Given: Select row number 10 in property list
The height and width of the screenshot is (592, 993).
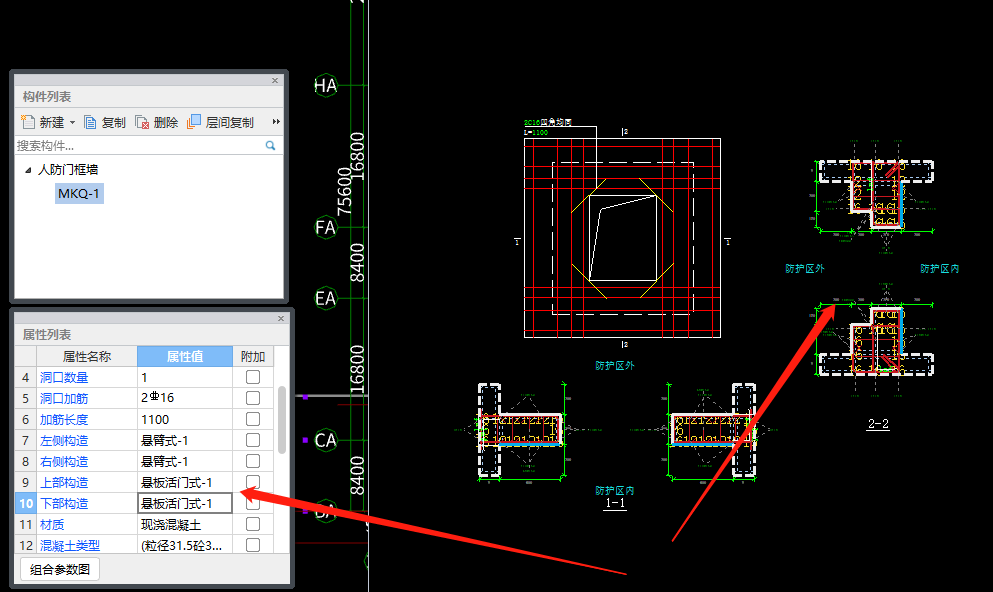Looking at the screenshot, I should pyautogui.click(x=26, y=503).
